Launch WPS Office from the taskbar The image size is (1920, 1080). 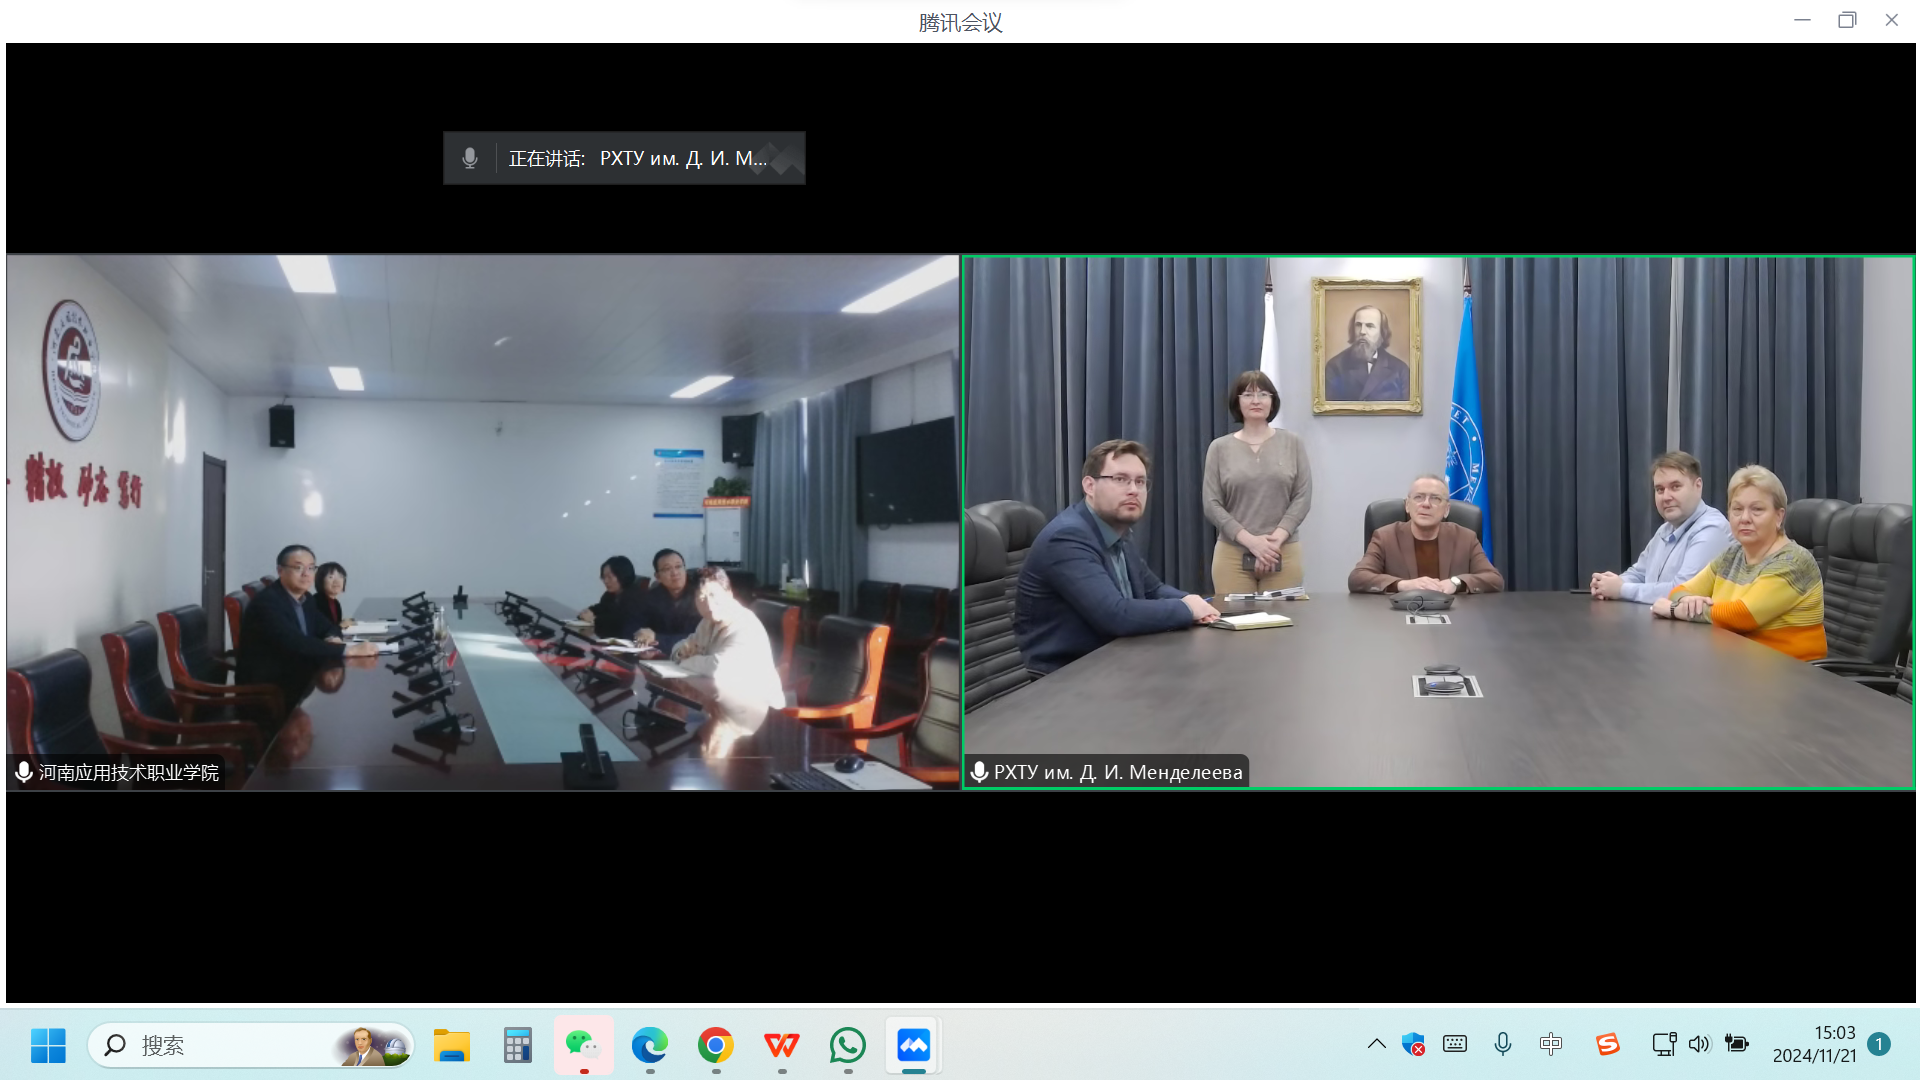781,1046
